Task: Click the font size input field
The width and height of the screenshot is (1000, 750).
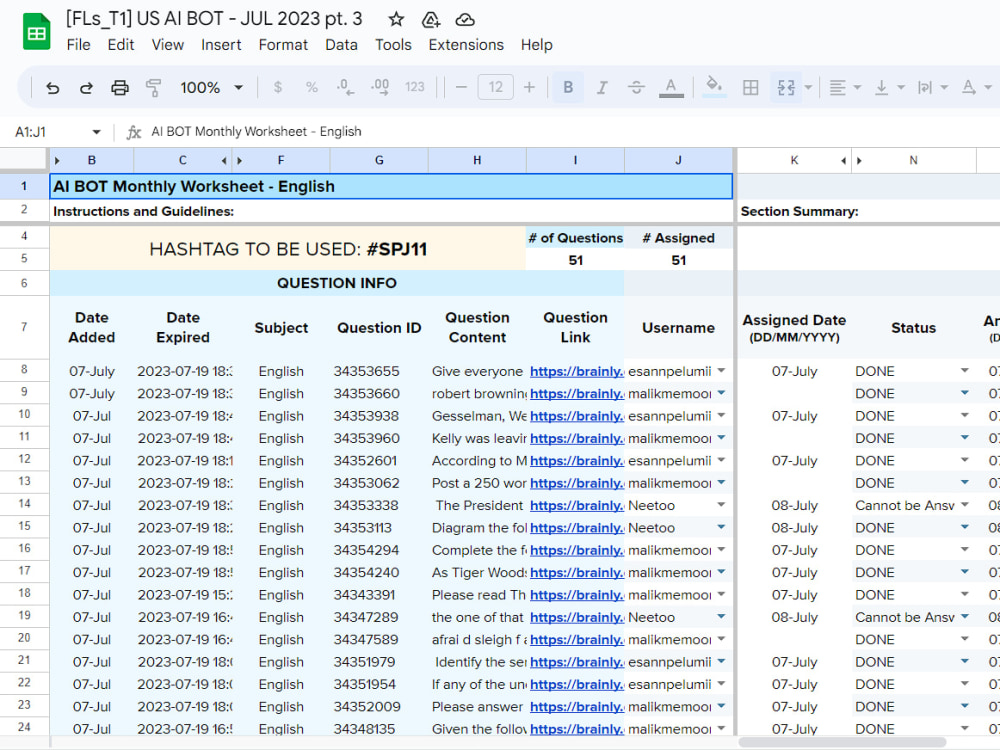Action: point(496,87)
